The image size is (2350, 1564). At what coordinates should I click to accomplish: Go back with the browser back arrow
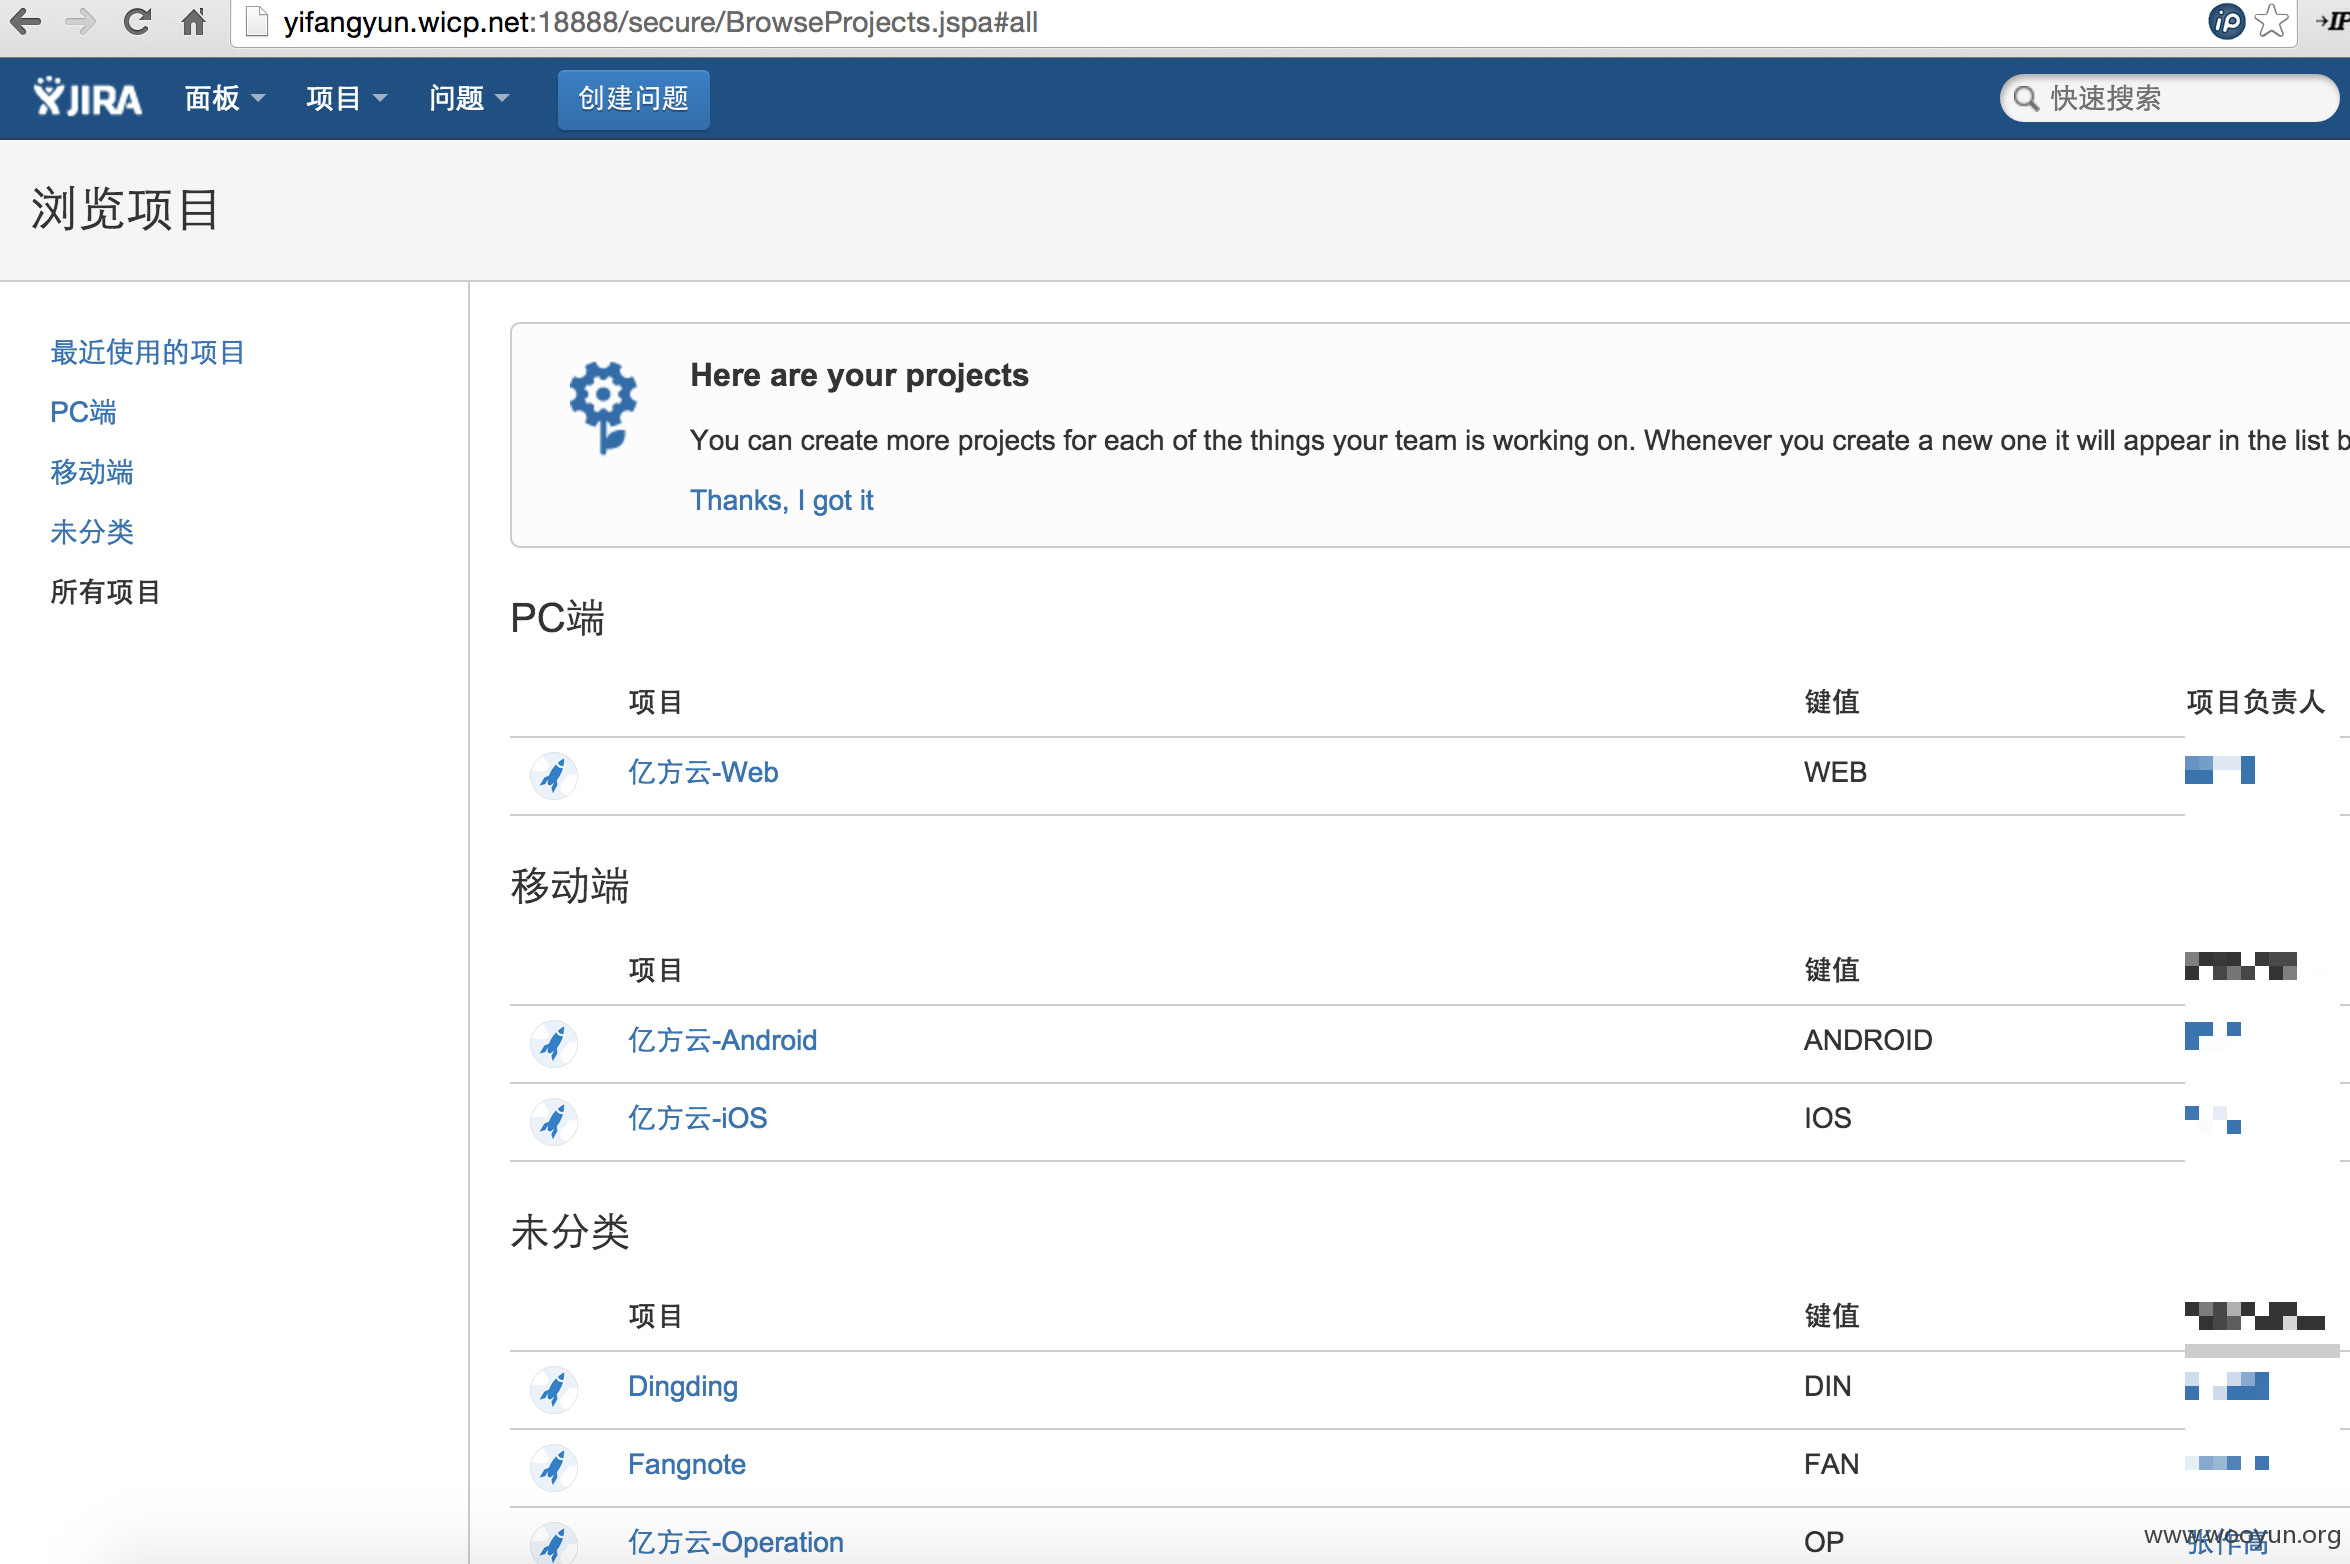pyautogui.click(x=25, y=21)
